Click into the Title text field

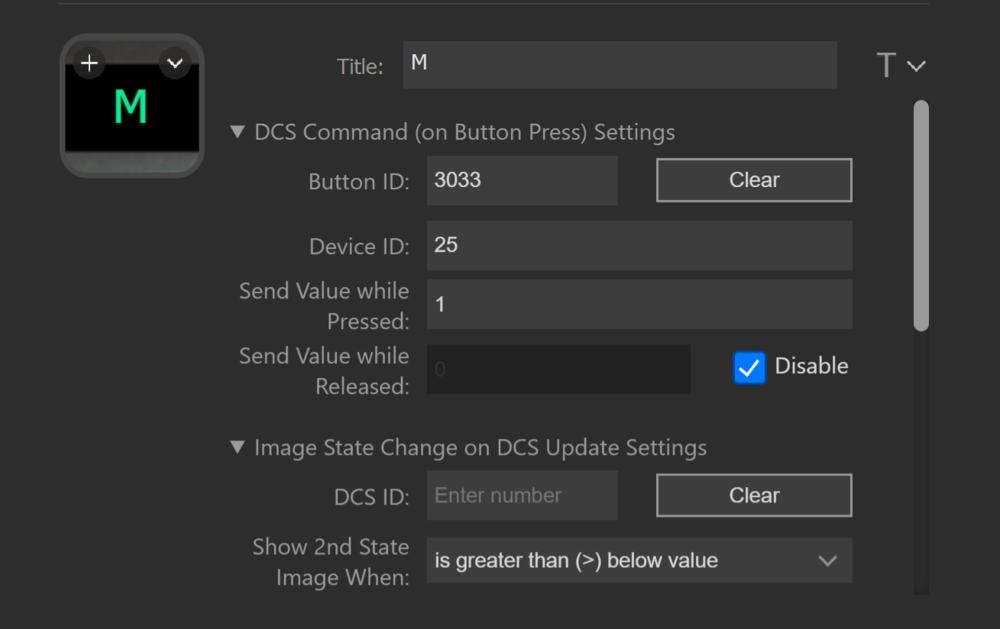coord(619,65)
